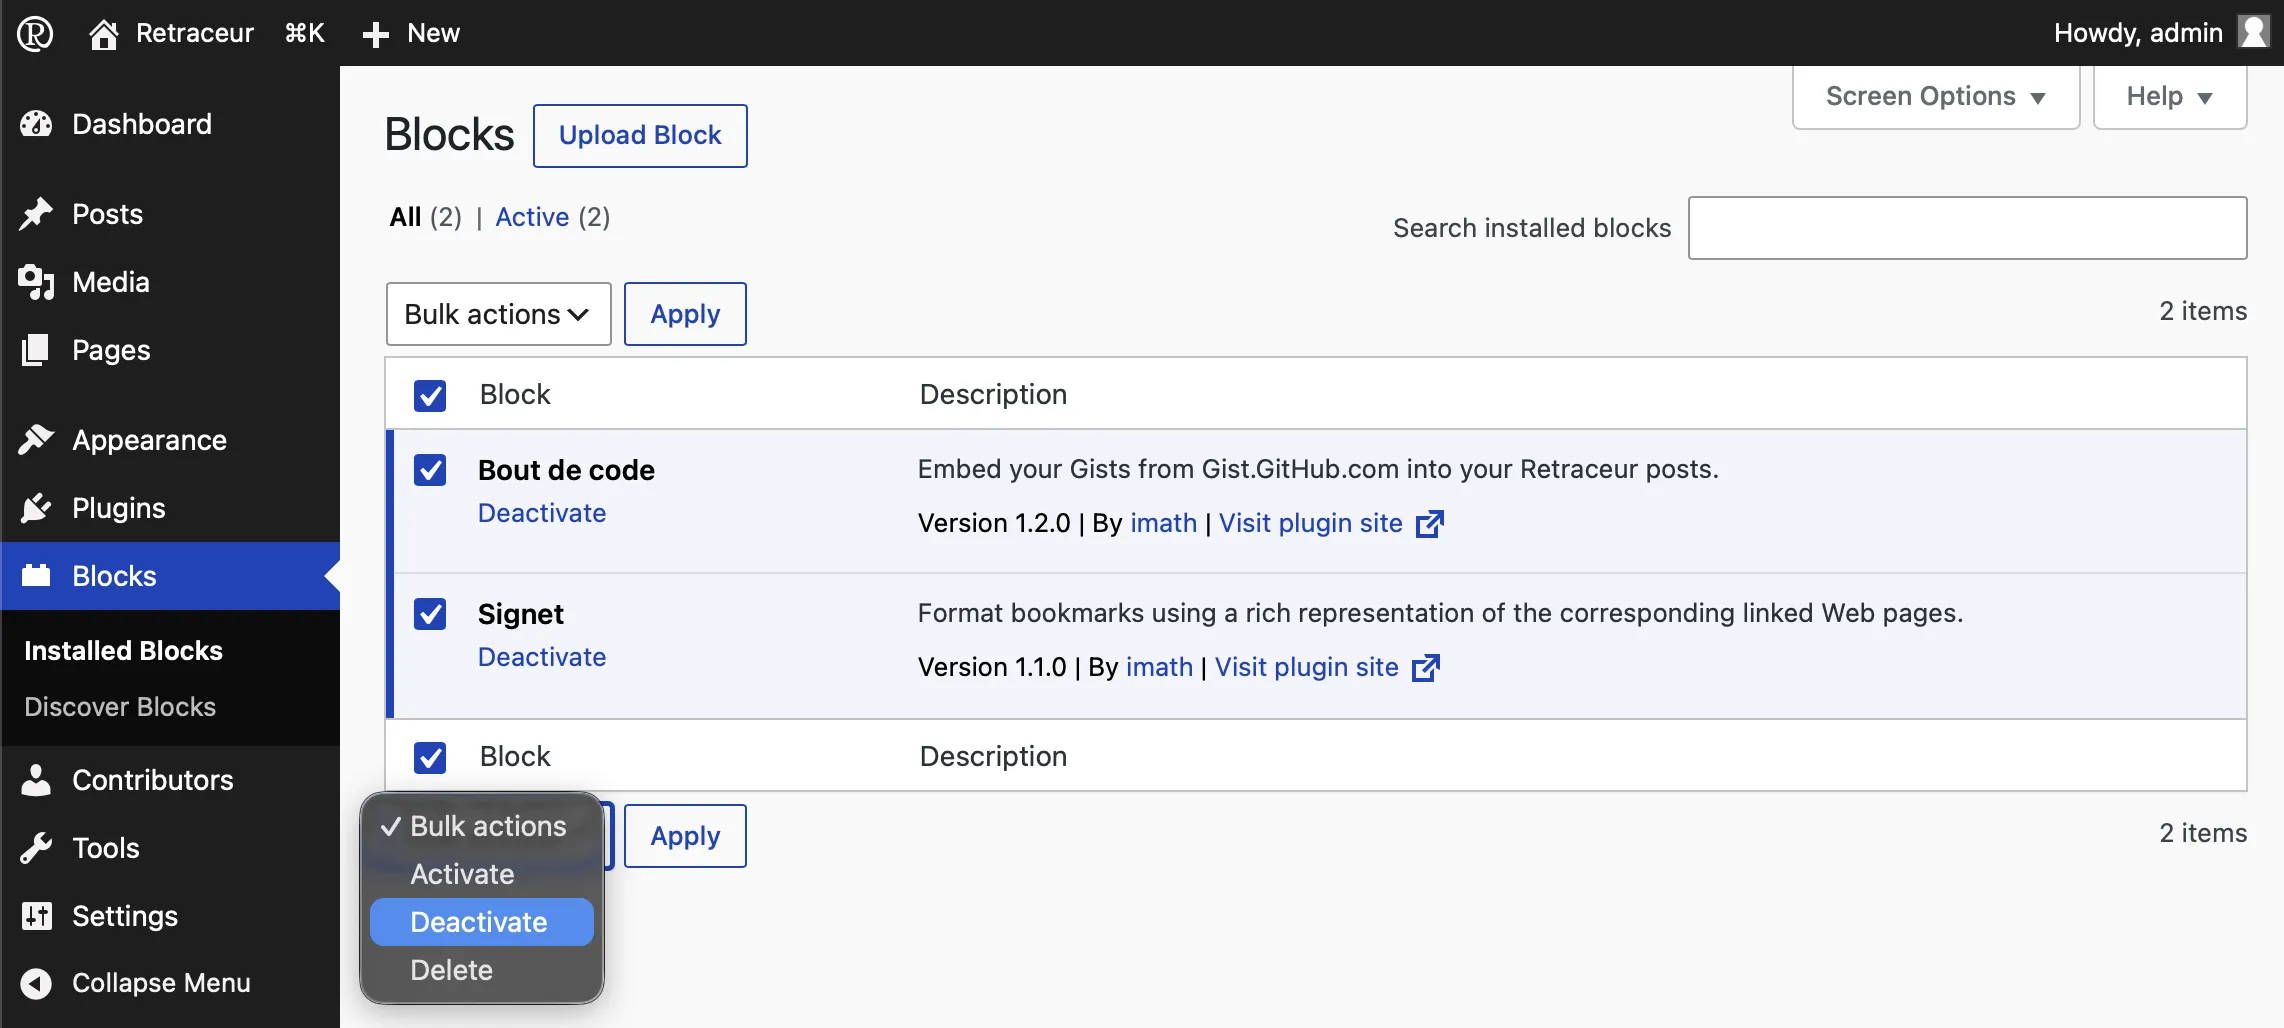Open the top Bulk actions dropdown

(498, 314)
